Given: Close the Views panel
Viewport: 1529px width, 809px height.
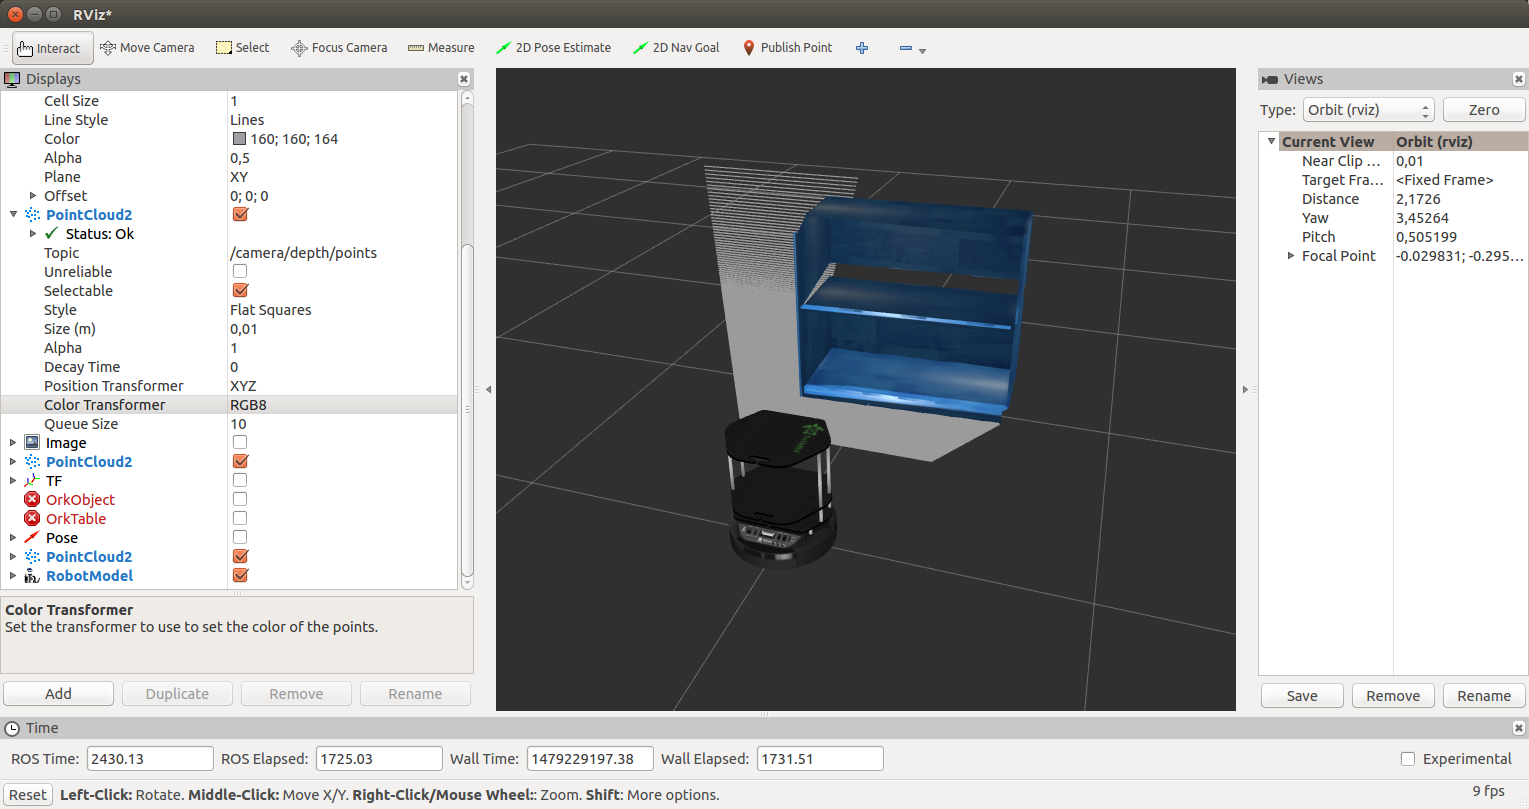Looking at the screenshot, I should 1519,79.
